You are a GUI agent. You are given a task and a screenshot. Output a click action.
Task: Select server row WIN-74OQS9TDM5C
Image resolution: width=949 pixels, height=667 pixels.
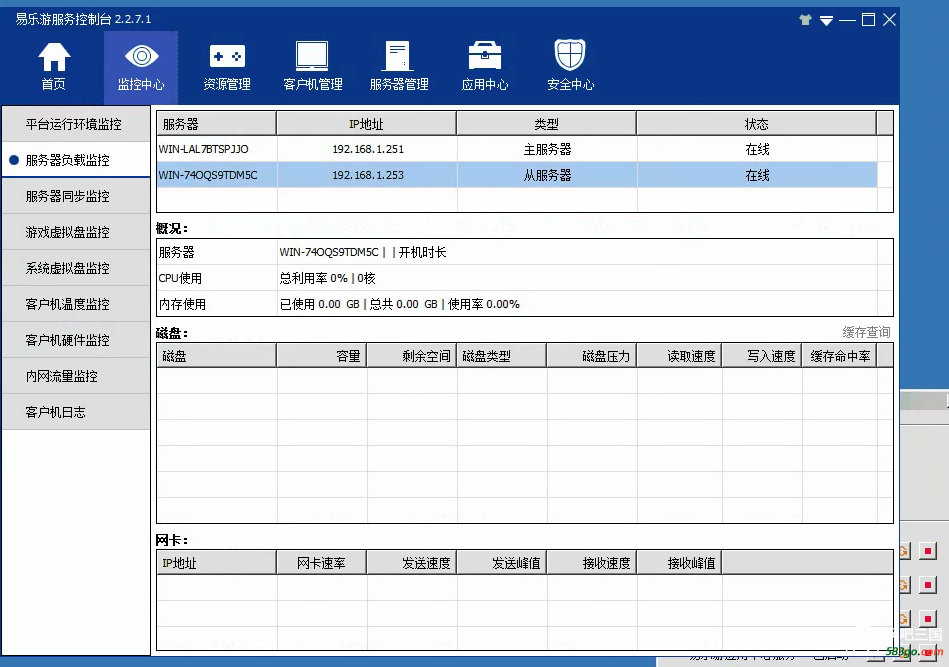[517, 175]
